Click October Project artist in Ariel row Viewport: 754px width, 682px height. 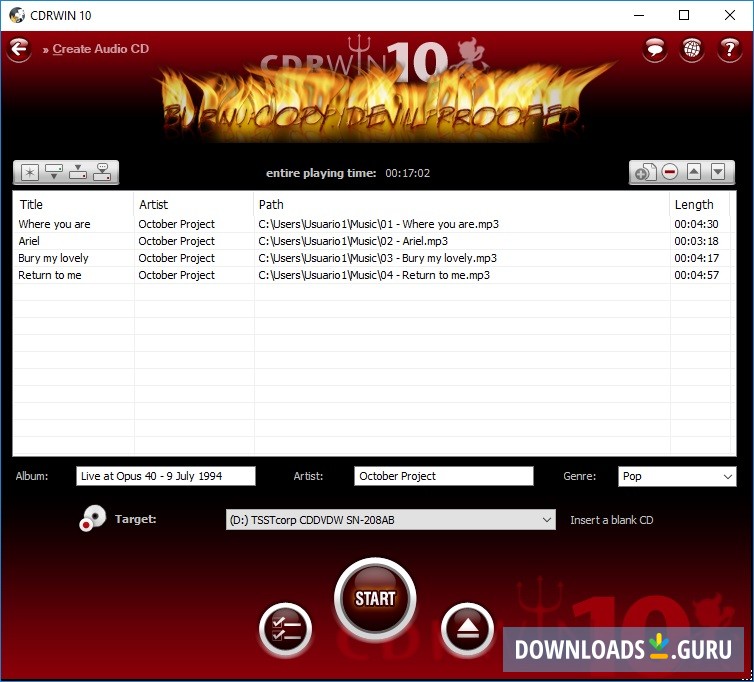(x=176, y=241)
